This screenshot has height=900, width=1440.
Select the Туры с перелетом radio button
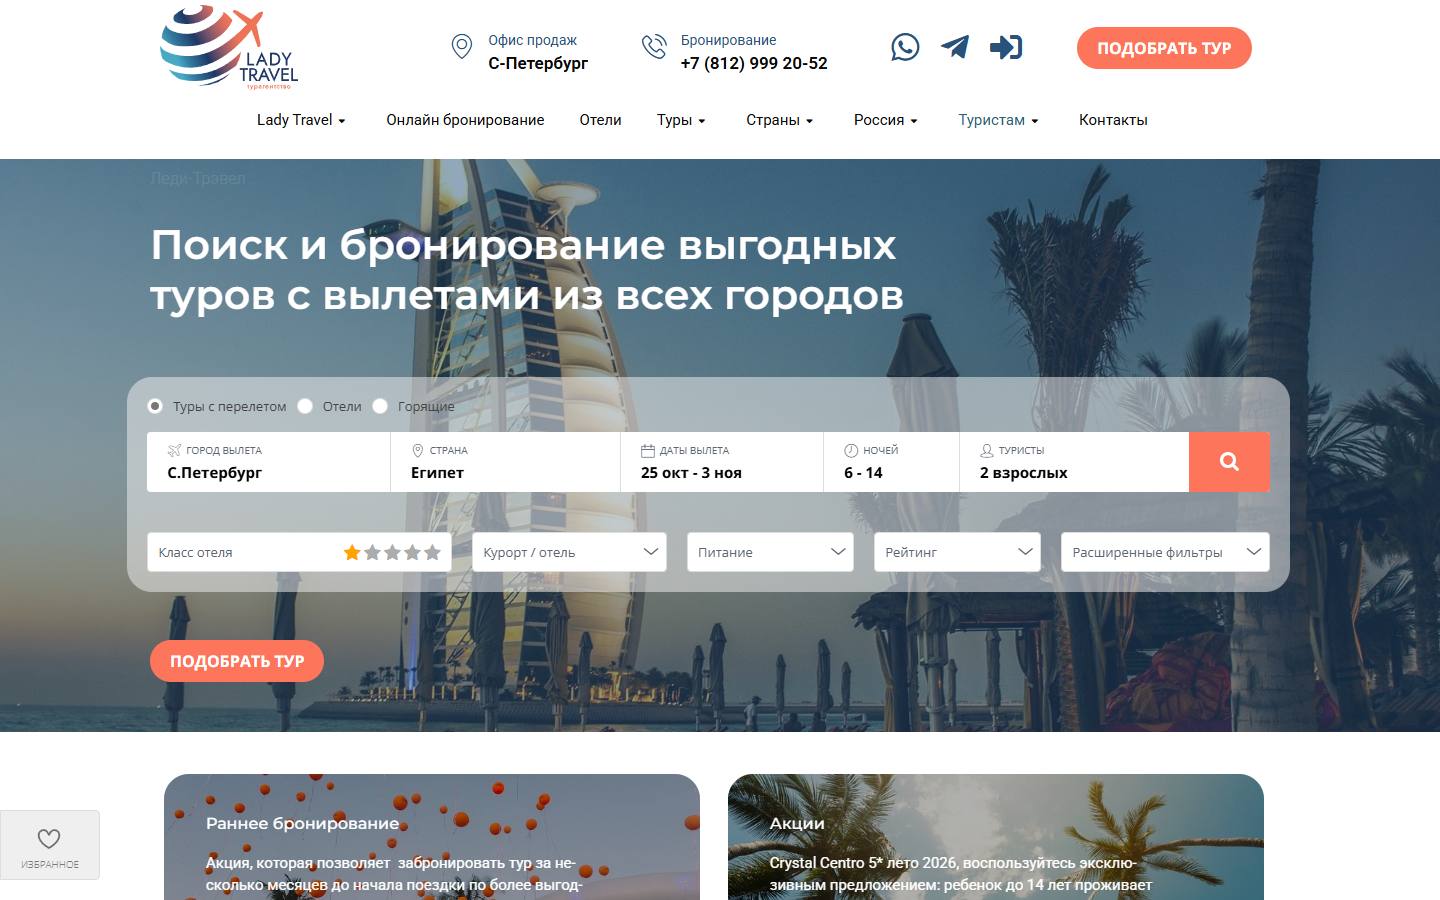tap(155, 406)
